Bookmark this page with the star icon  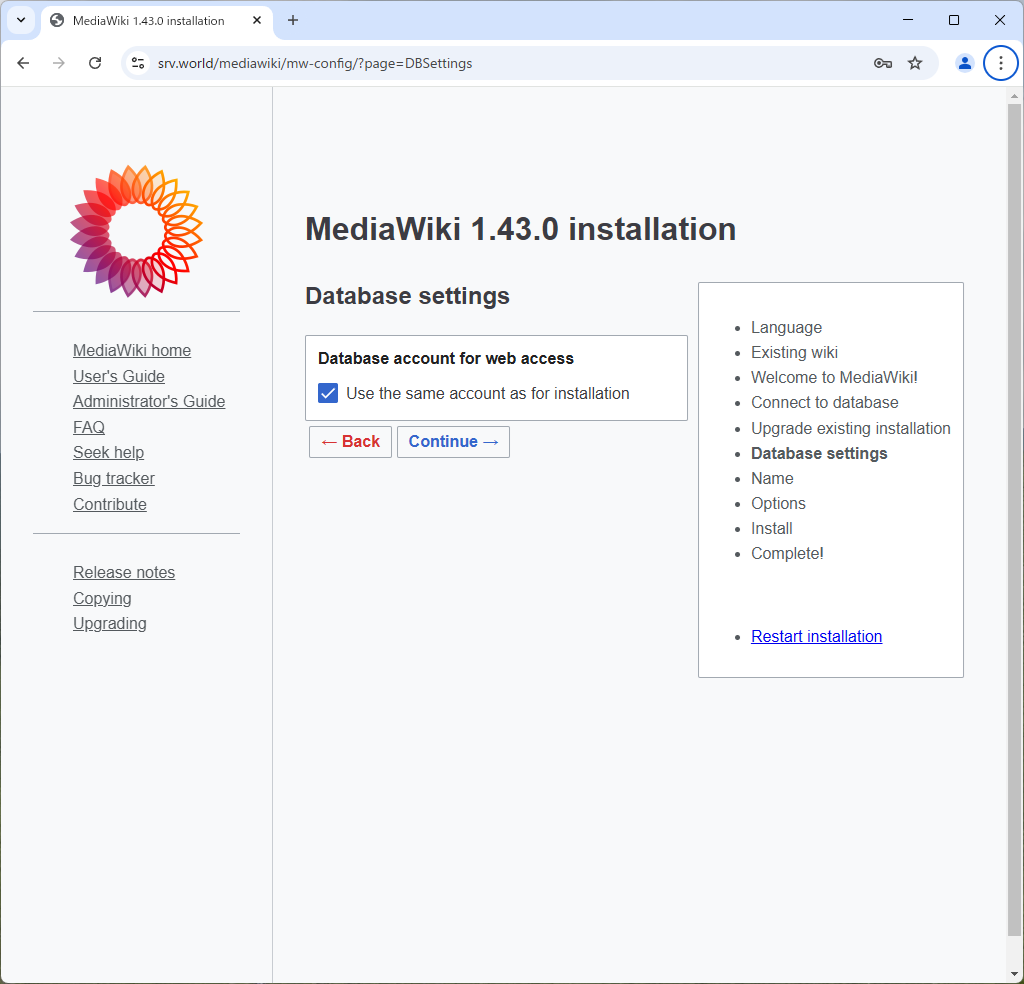pyautogui.click(x=915, y=63)
